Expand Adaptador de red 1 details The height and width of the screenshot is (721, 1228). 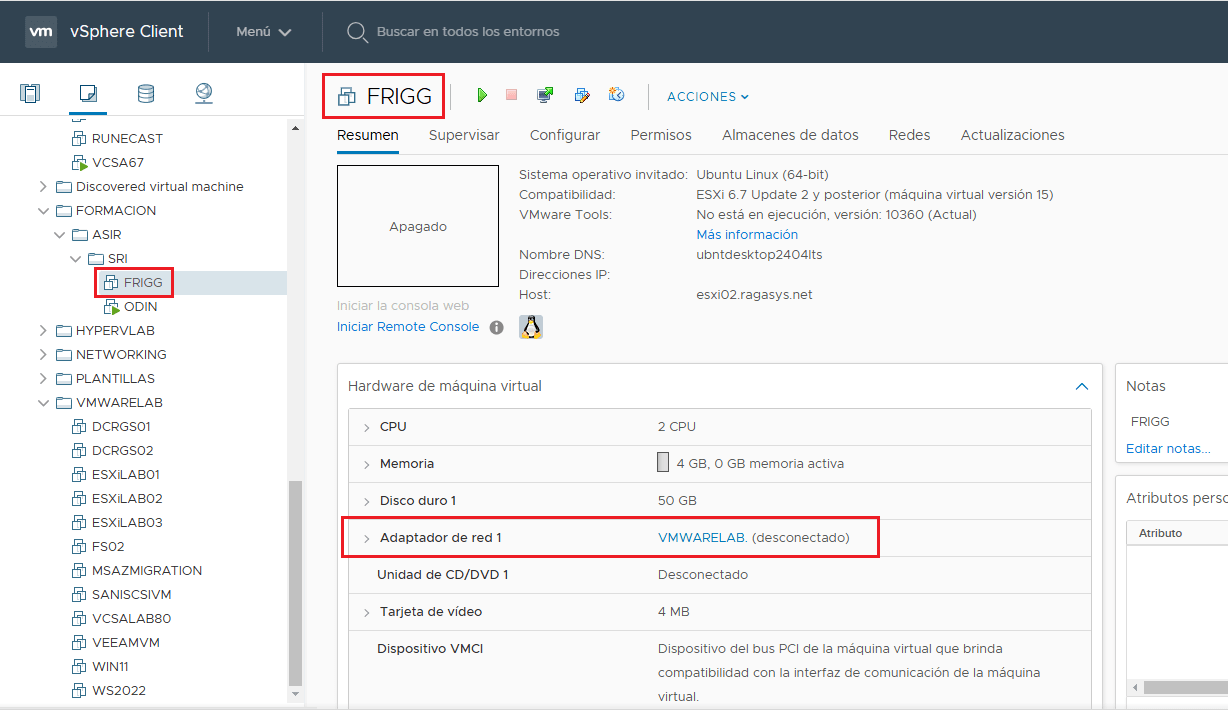[366, 538]
